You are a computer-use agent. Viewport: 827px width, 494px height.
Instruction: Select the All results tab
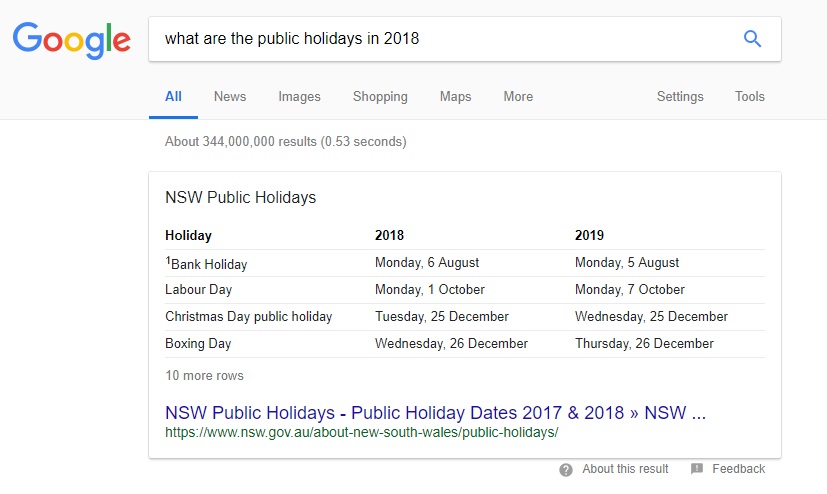[173, 96]
